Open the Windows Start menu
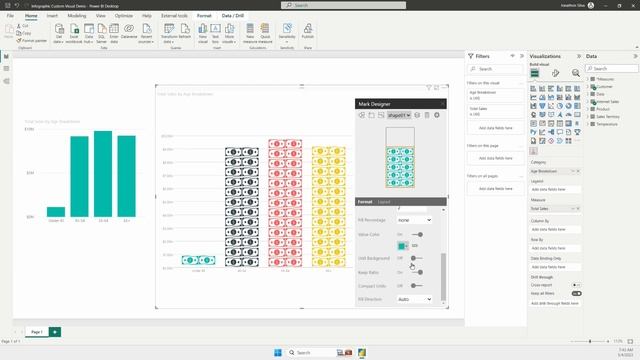Image resolution: width=640 pixels, height=360 pixels. (278, 352)
